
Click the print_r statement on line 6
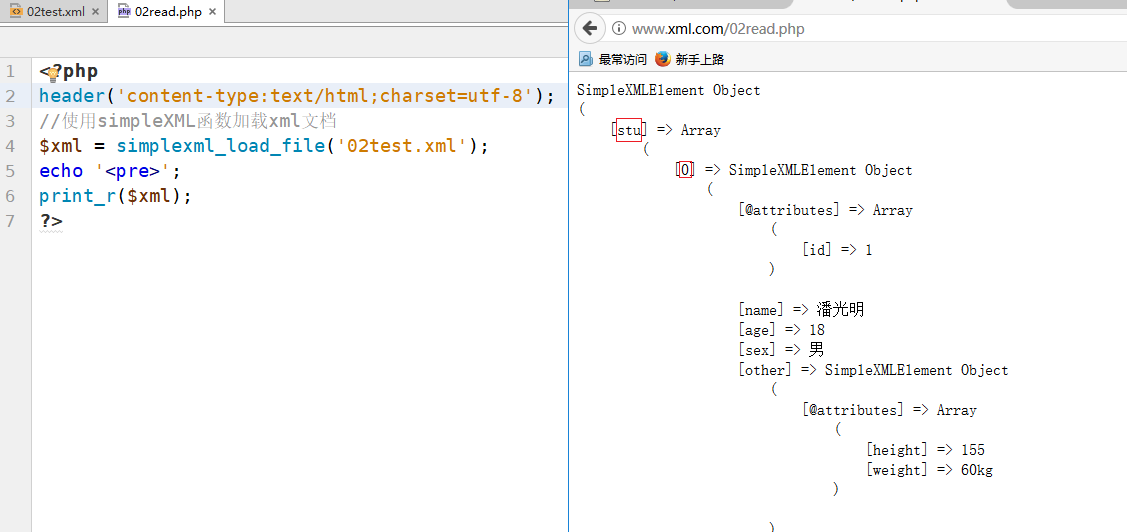[x=78, y=196]
